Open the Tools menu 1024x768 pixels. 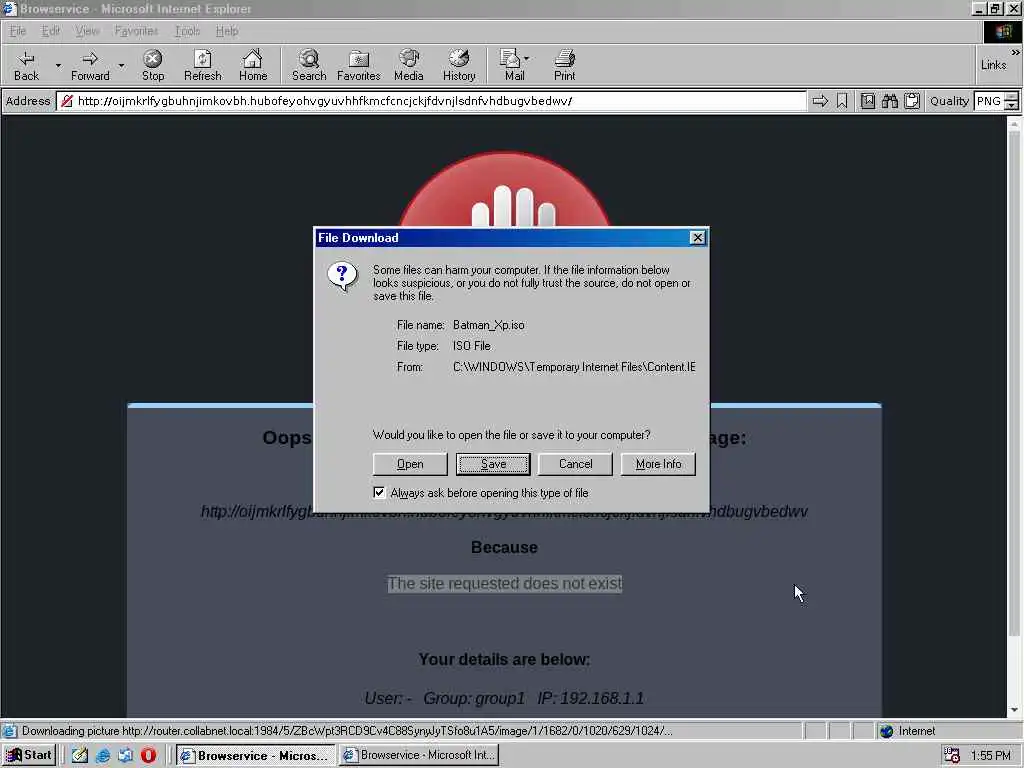pyautogui.click(x=187, y=31)
